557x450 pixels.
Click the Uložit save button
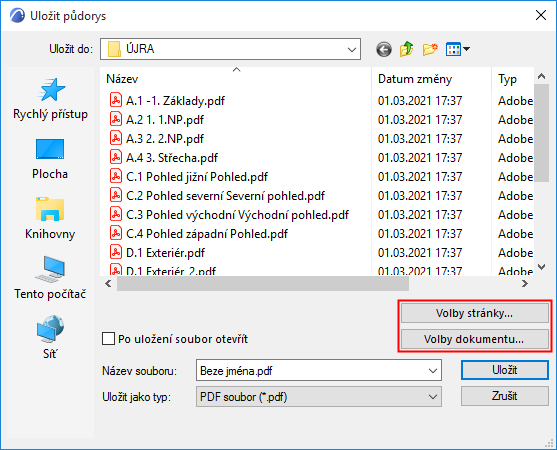tap(504, 370)
